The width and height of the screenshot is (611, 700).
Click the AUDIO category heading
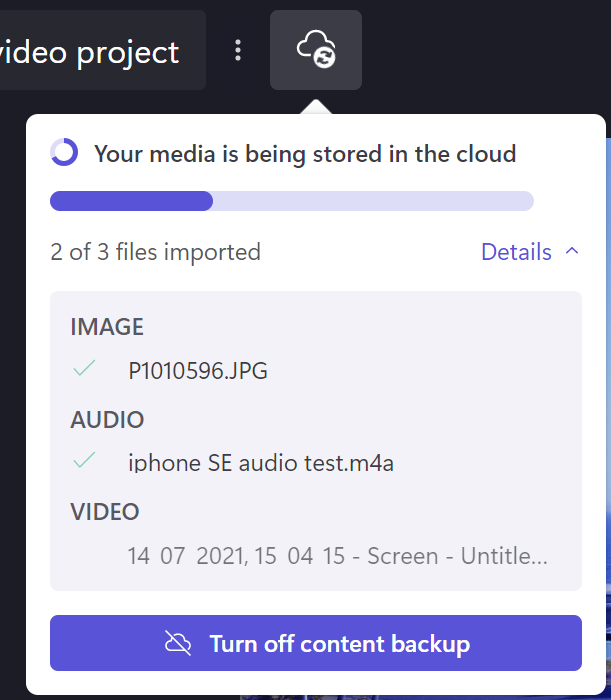click(107, 420)
